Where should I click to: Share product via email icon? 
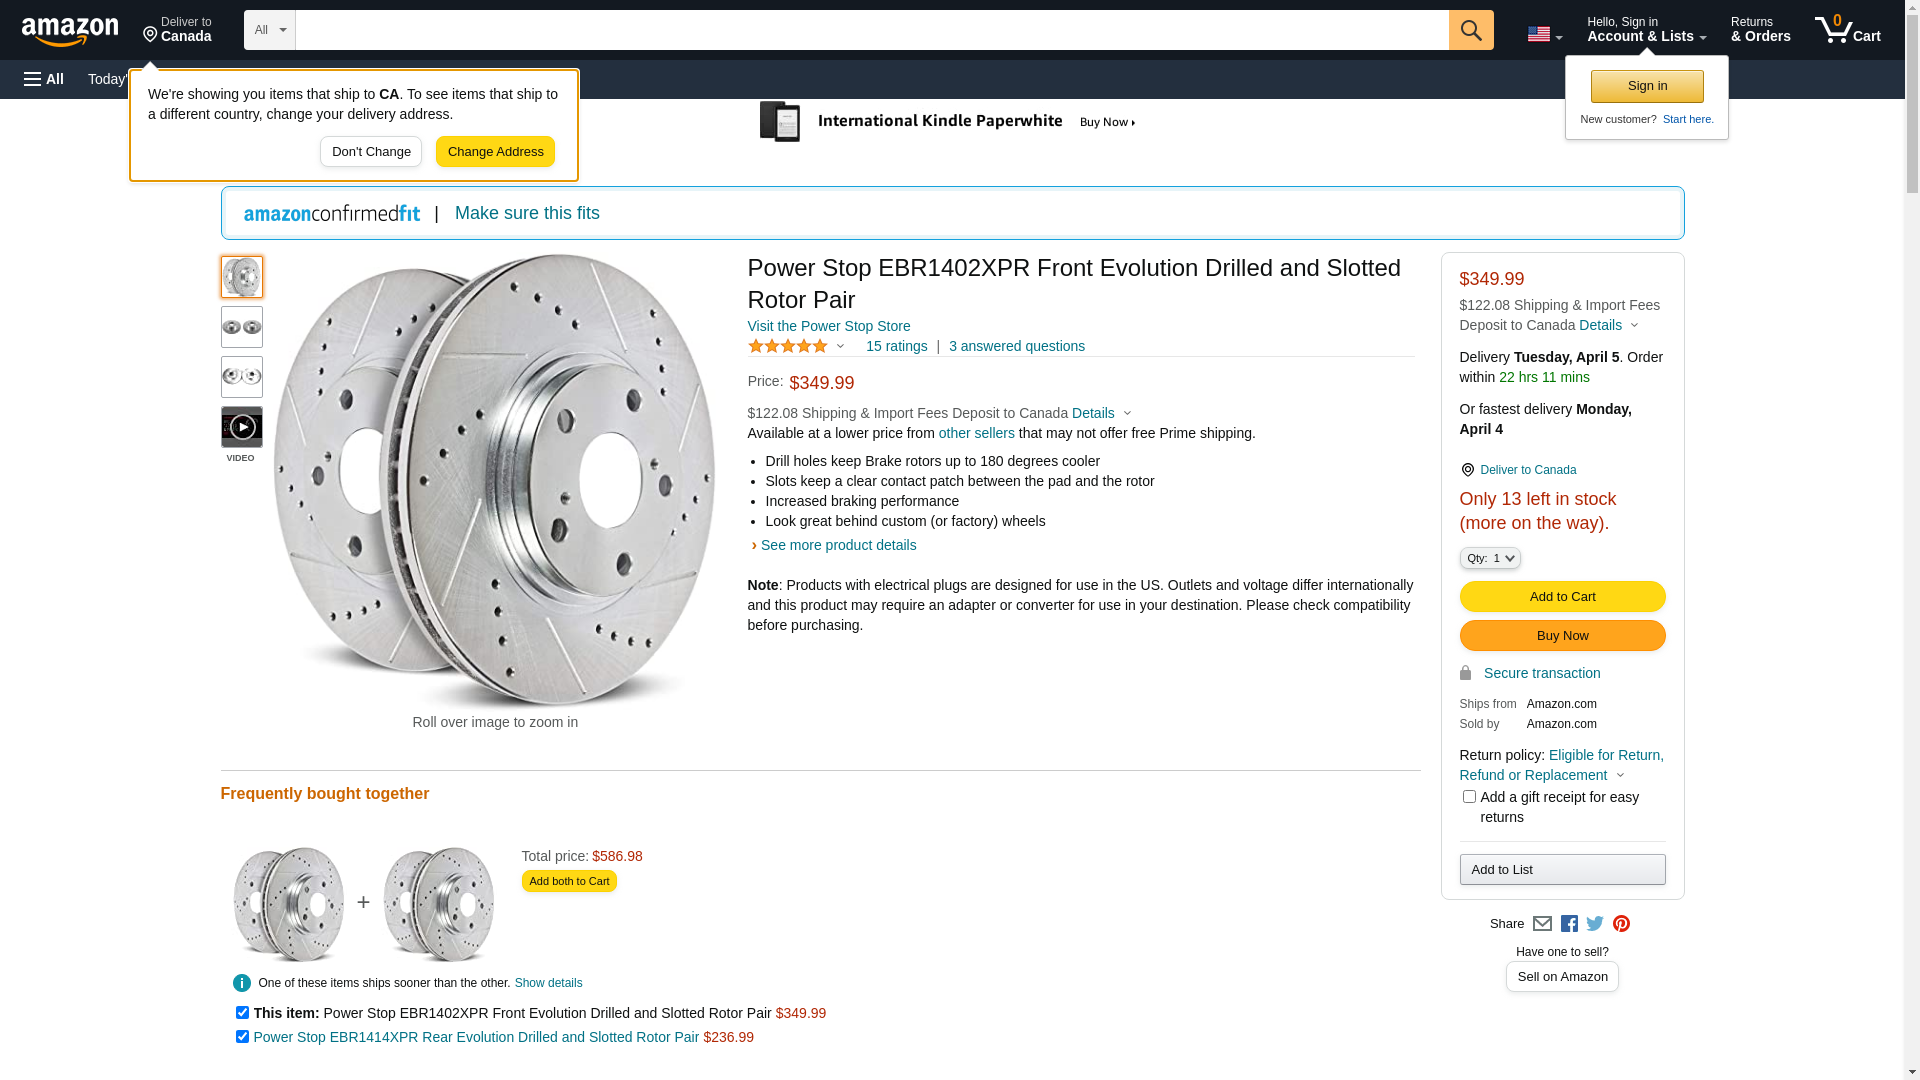[x=1542, y=924]
